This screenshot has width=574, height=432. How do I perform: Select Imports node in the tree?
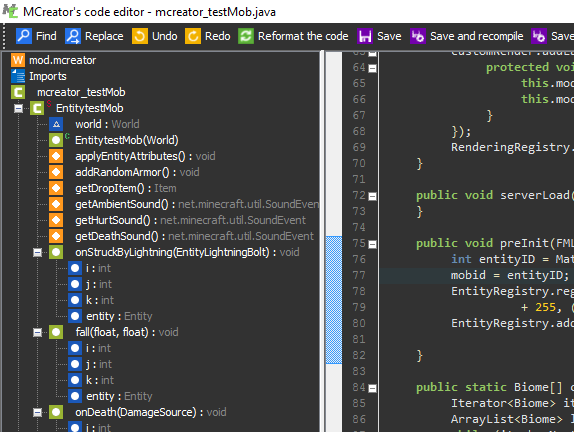[x=48, y=76]
